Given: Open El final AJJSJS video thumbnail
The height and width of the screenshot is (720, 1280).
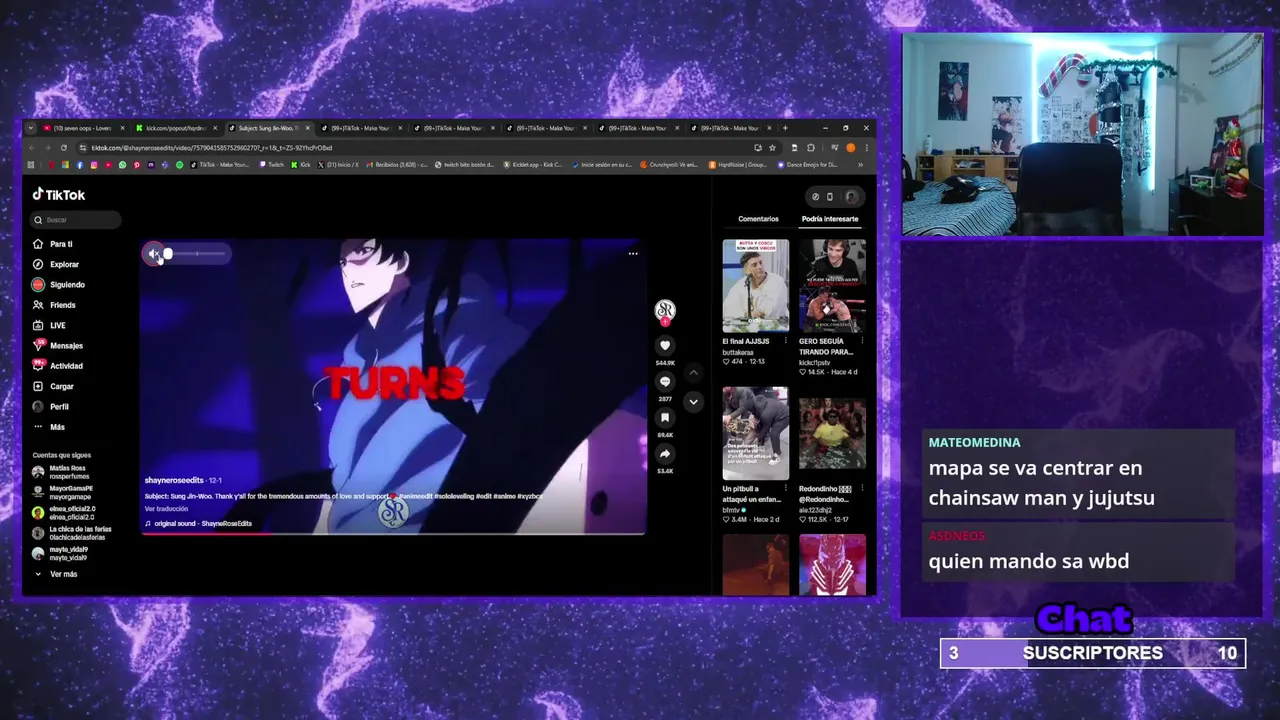Looking at the screenshot, I should point(755,286).
